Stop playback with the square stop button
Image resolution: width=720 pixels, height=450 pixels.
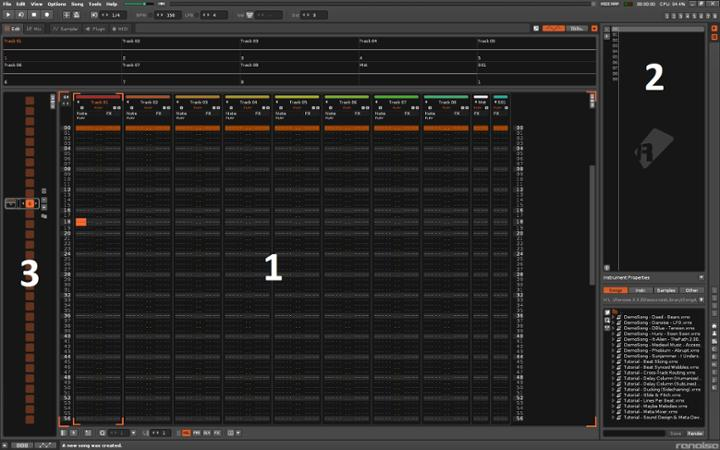tap(34, 15)
